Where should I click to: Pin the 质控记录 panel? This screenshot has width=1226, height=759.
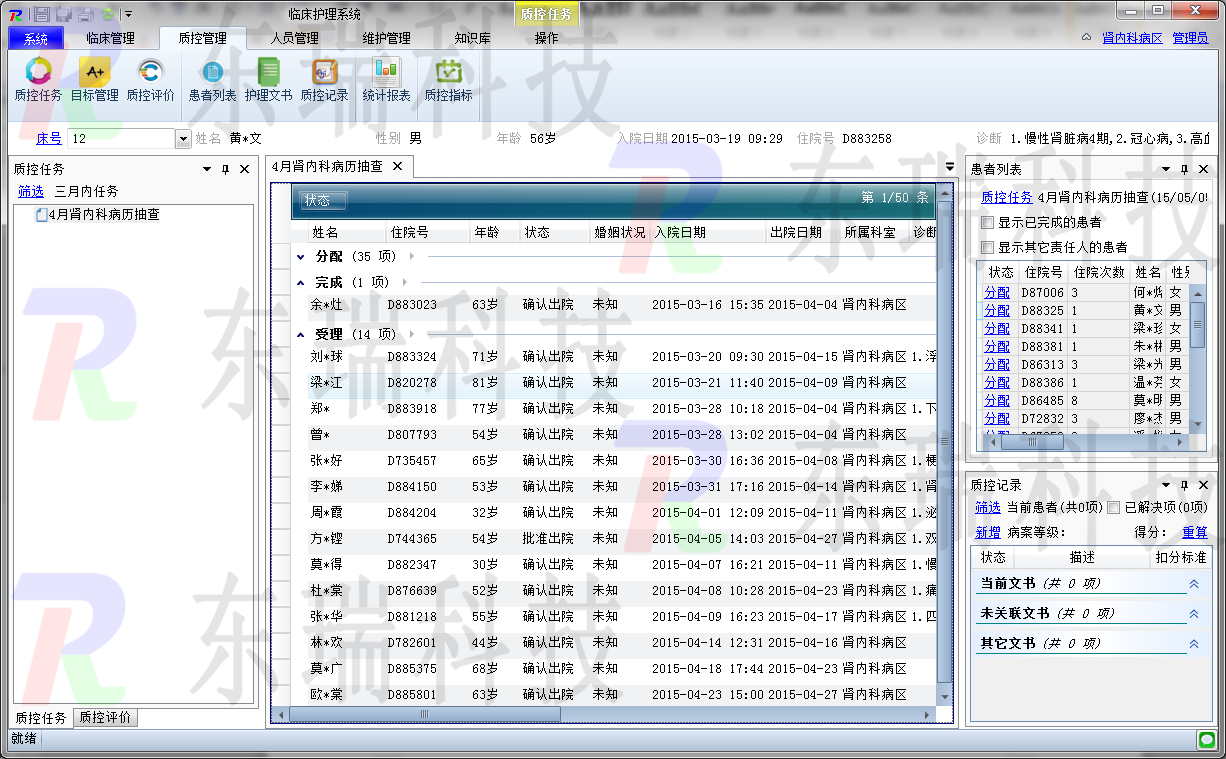point(1184,486)
